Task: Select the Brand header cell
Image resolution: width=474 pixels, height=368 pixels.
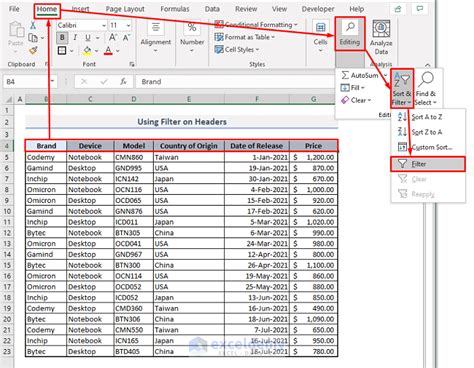Action: click(46, 146)
